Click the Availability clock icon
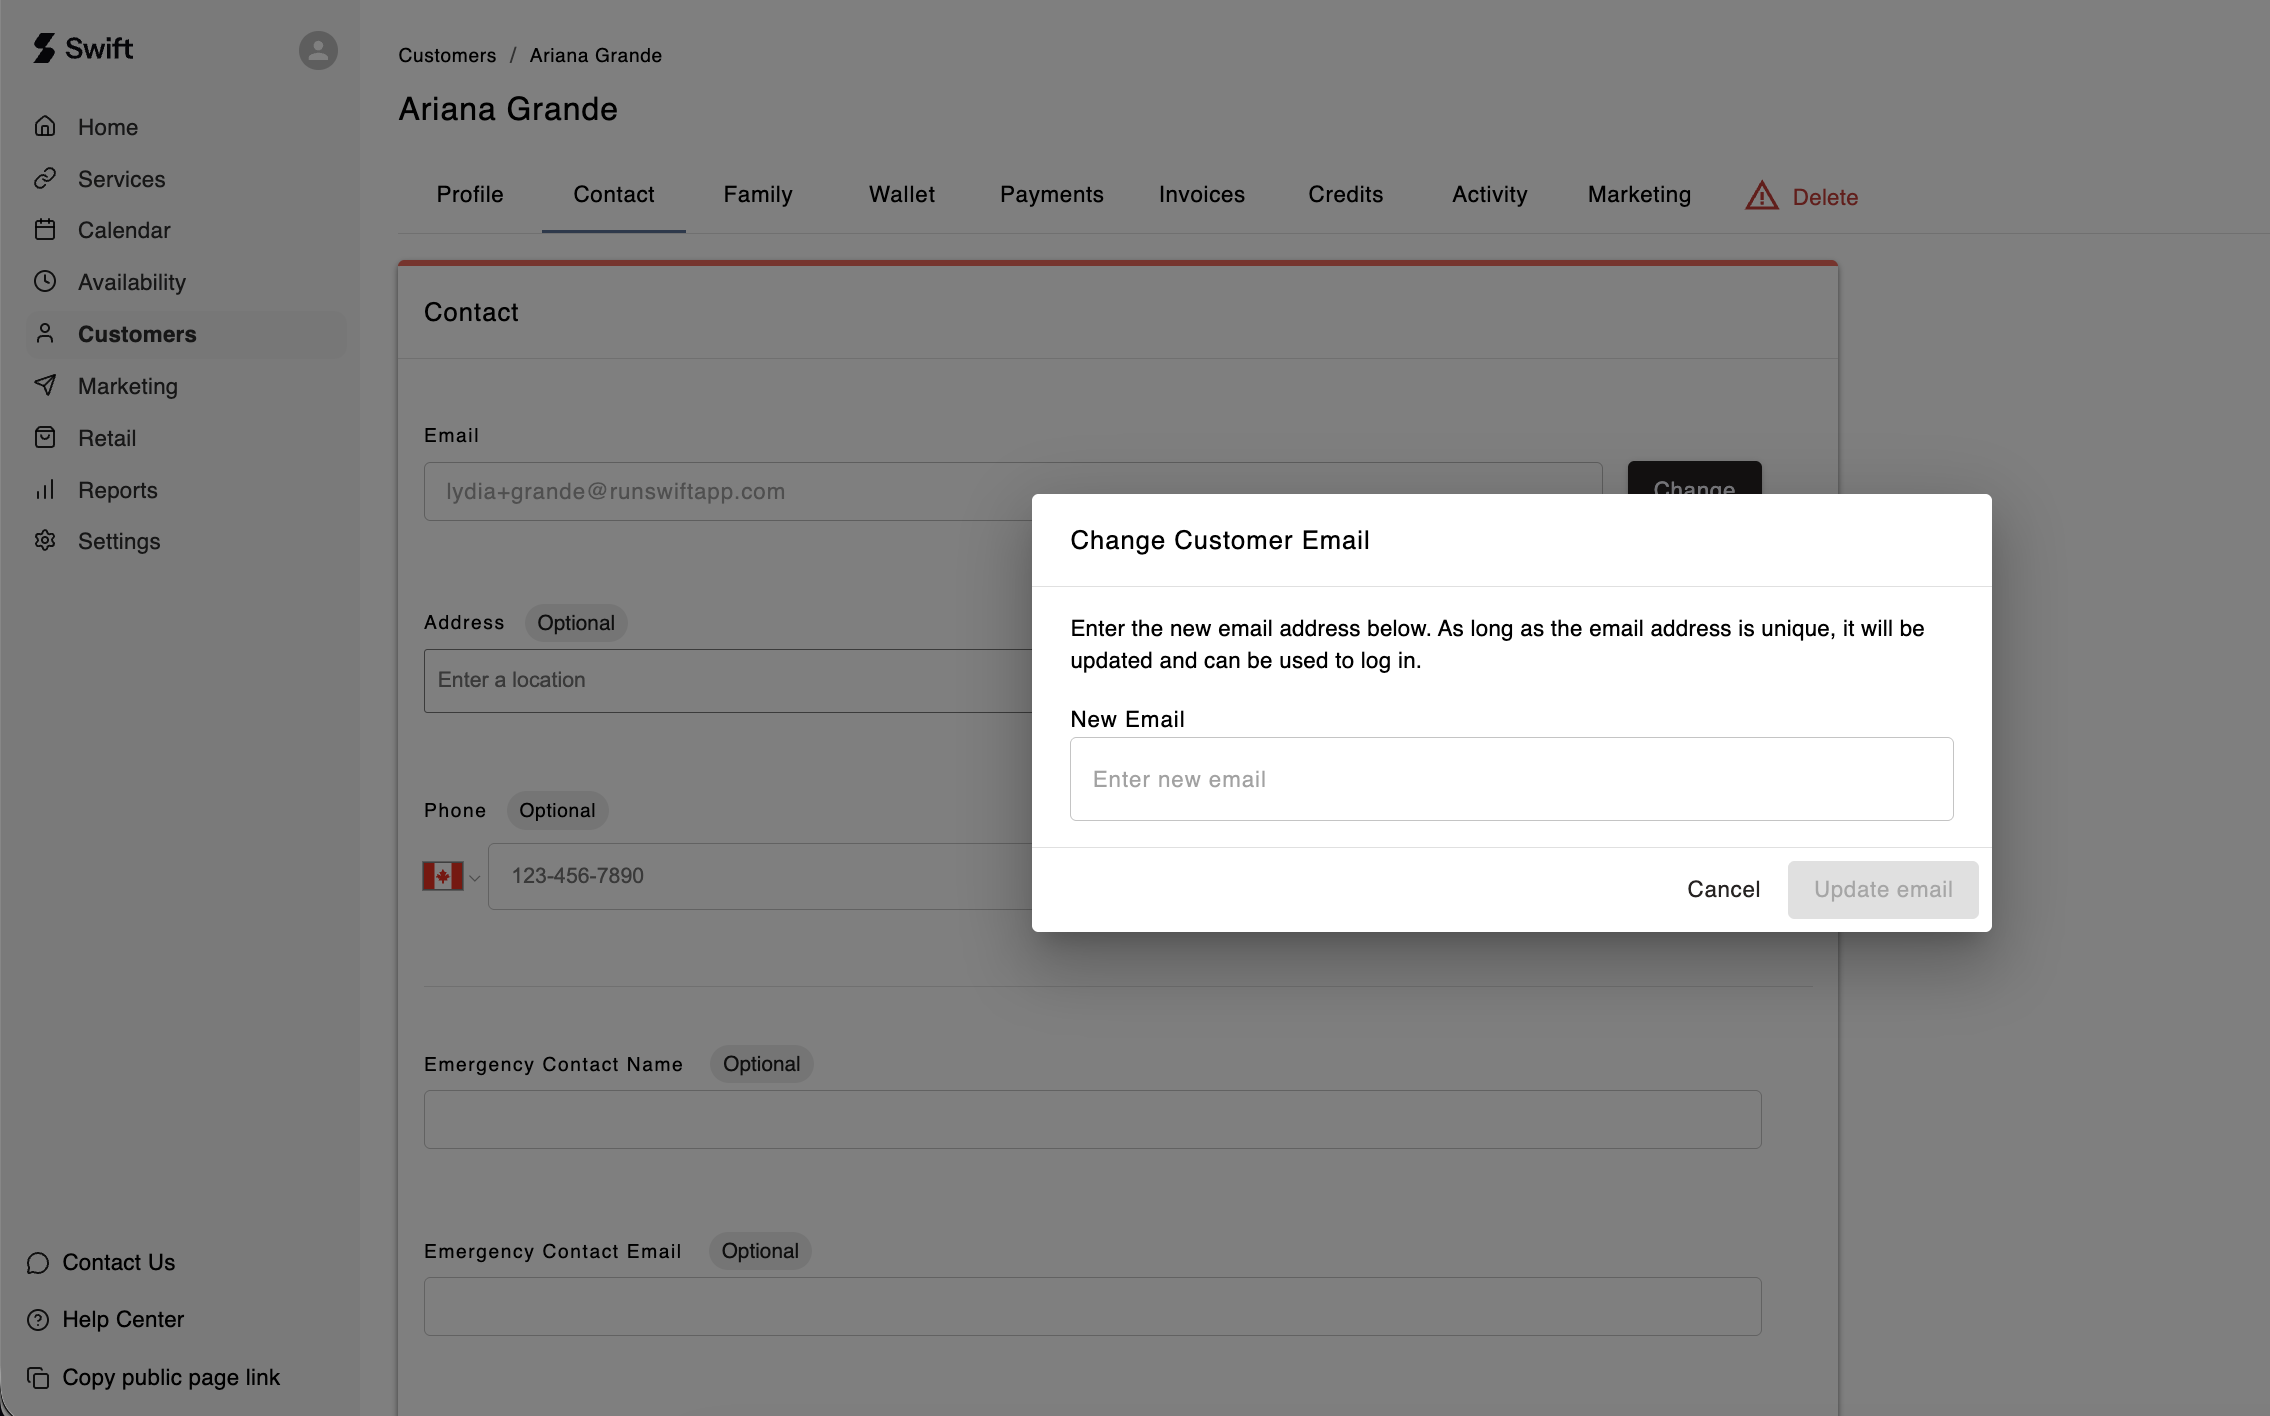 (x=45, y=282)
